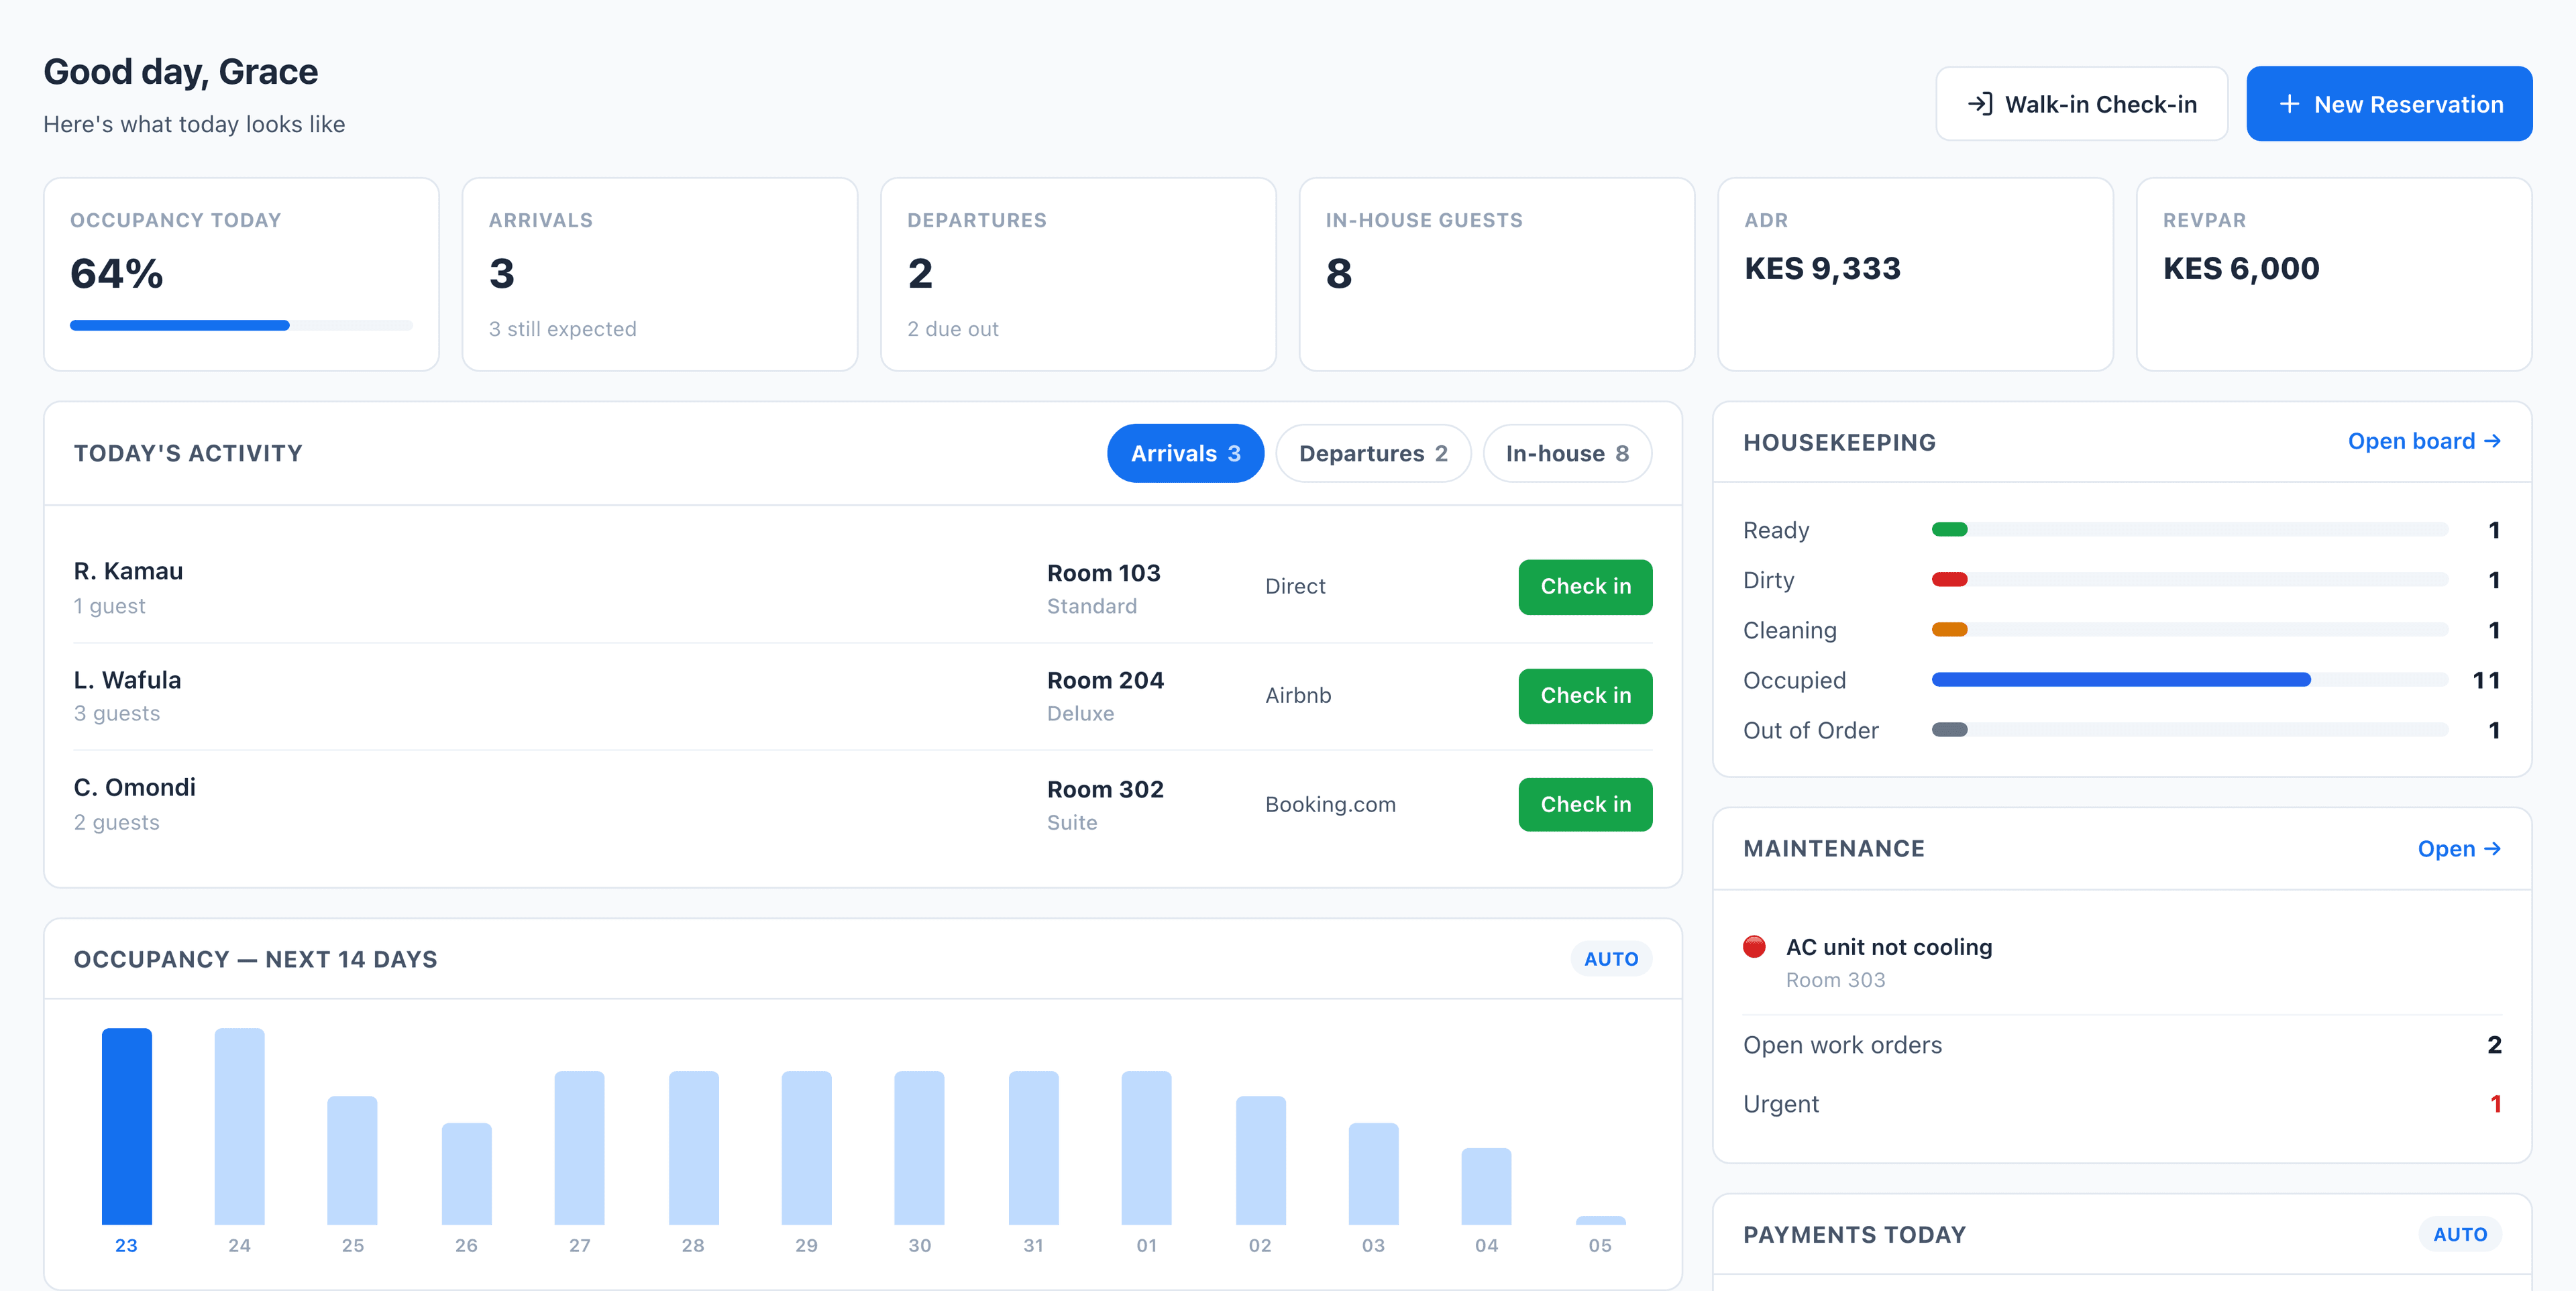The image size is (2576, 1291).
Task: Click the Walk-in Check-in door arrow icon
Action: tap(1980, 104)
